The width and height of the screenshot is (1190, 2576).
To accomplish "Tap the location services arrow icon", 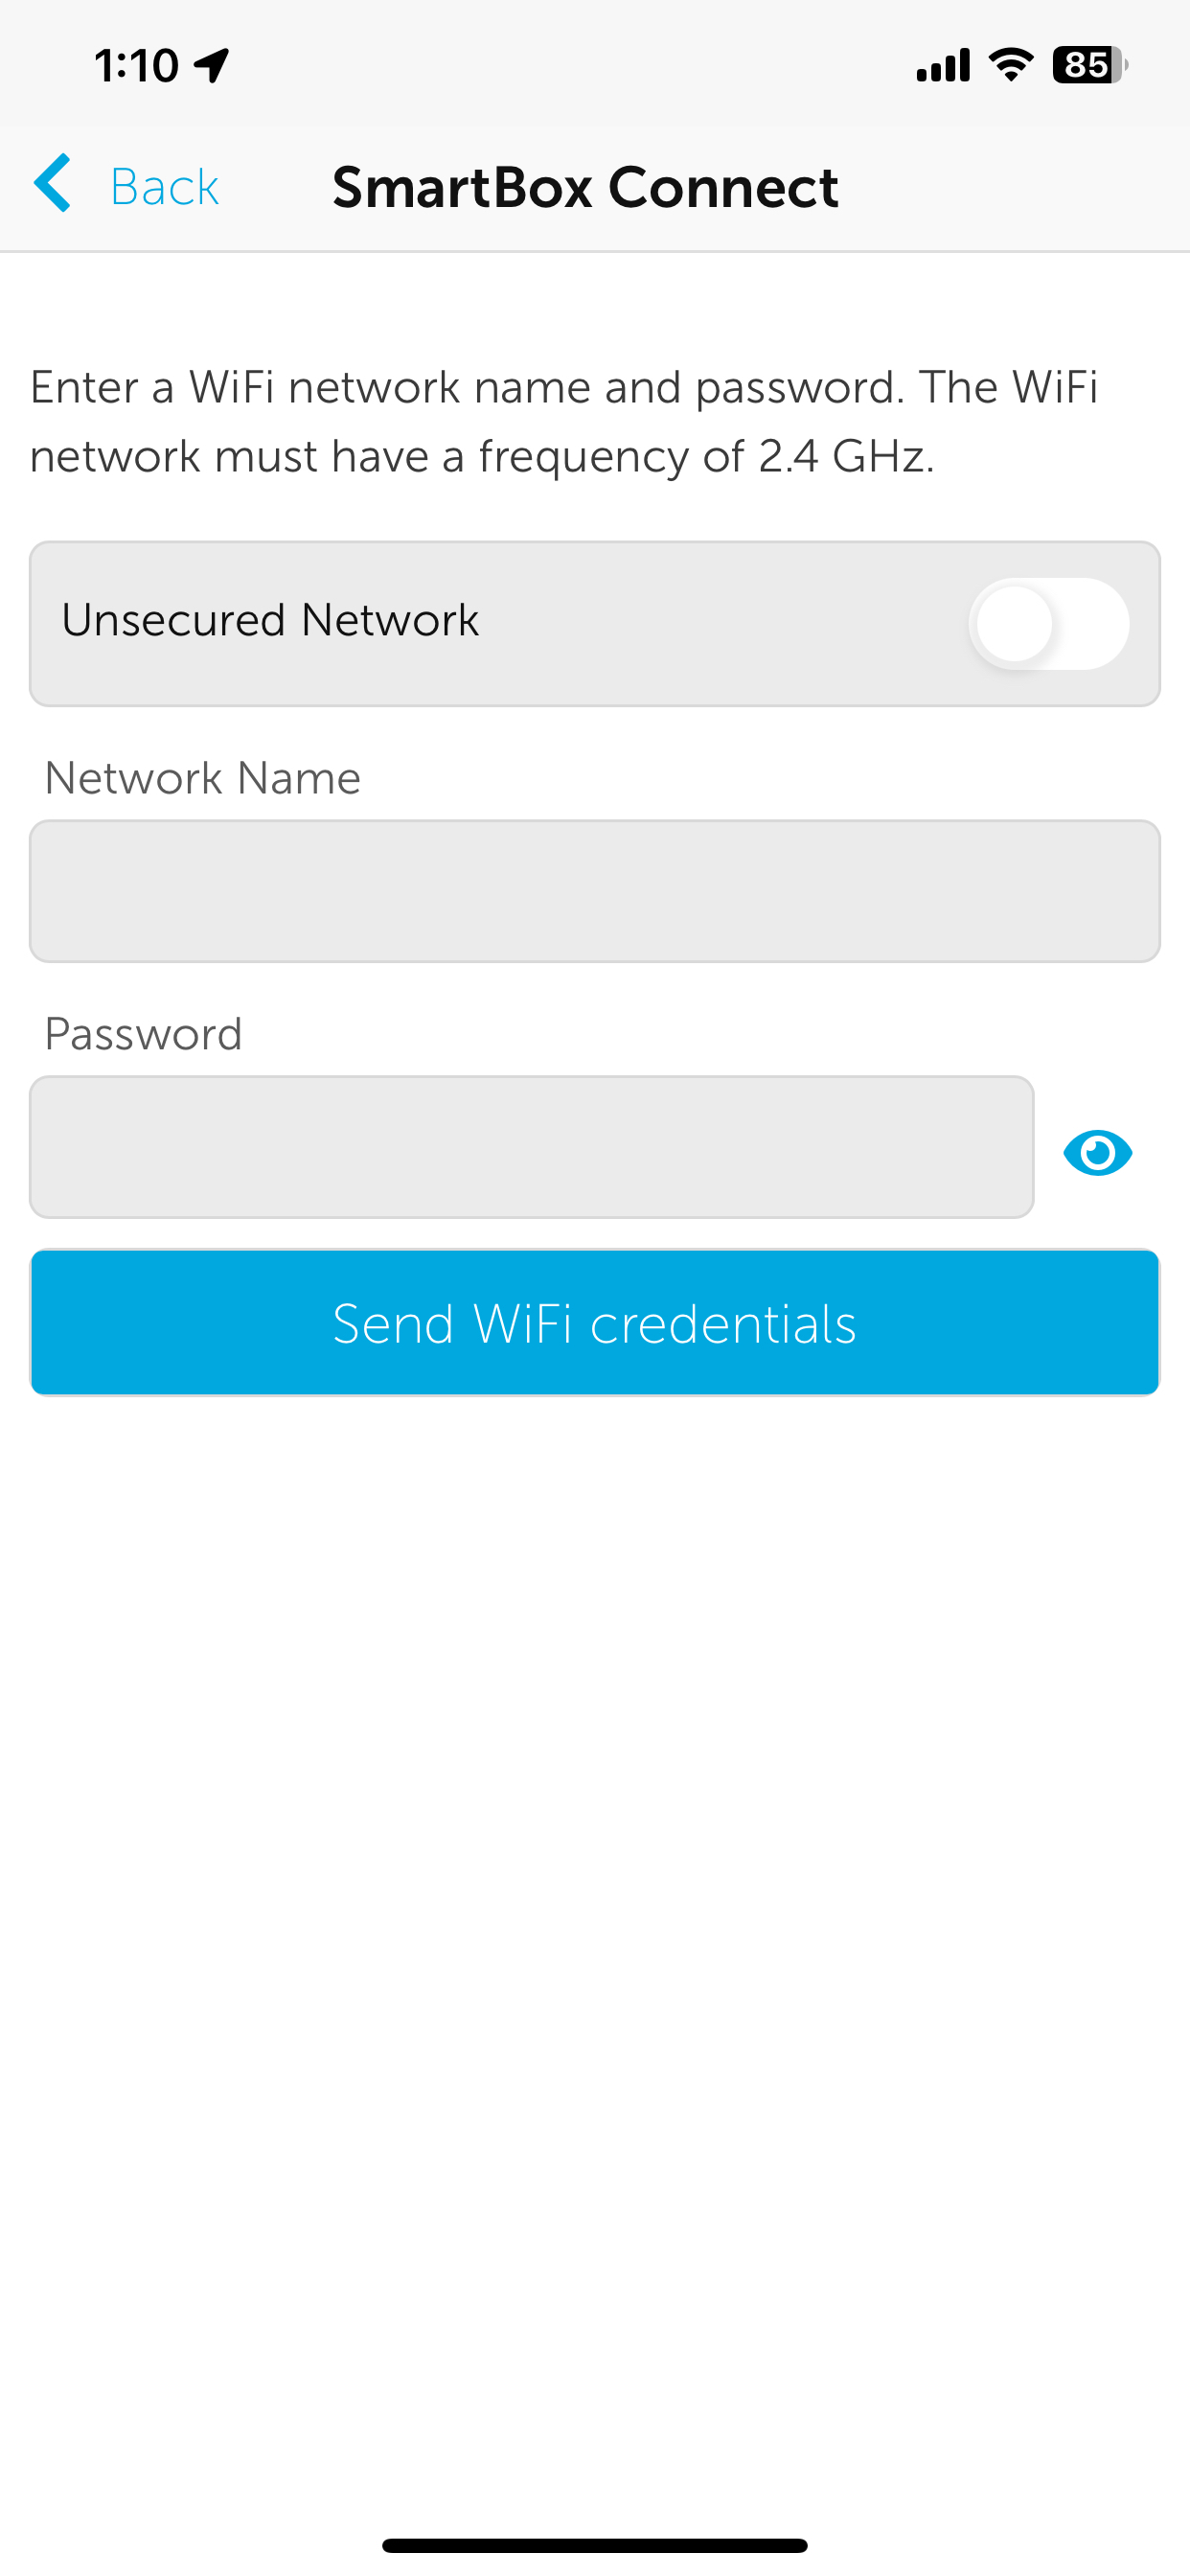I will point(212,65).
